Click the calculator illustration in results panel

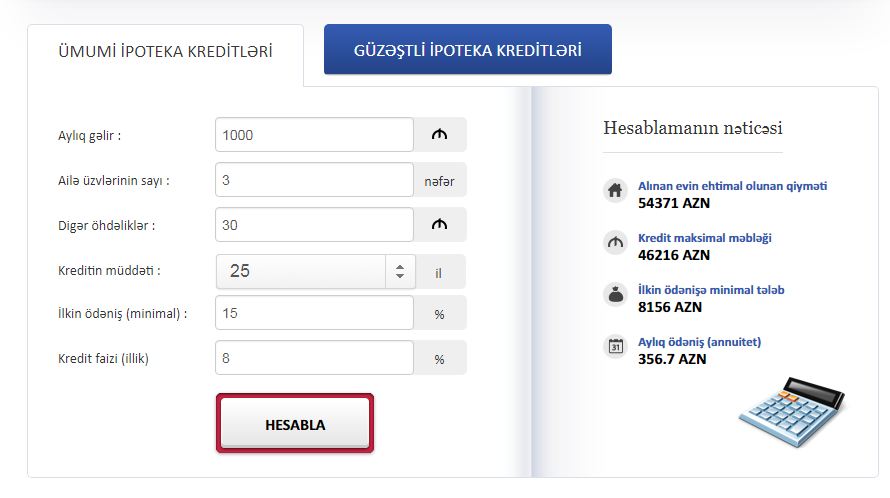[x=792, y=412]
